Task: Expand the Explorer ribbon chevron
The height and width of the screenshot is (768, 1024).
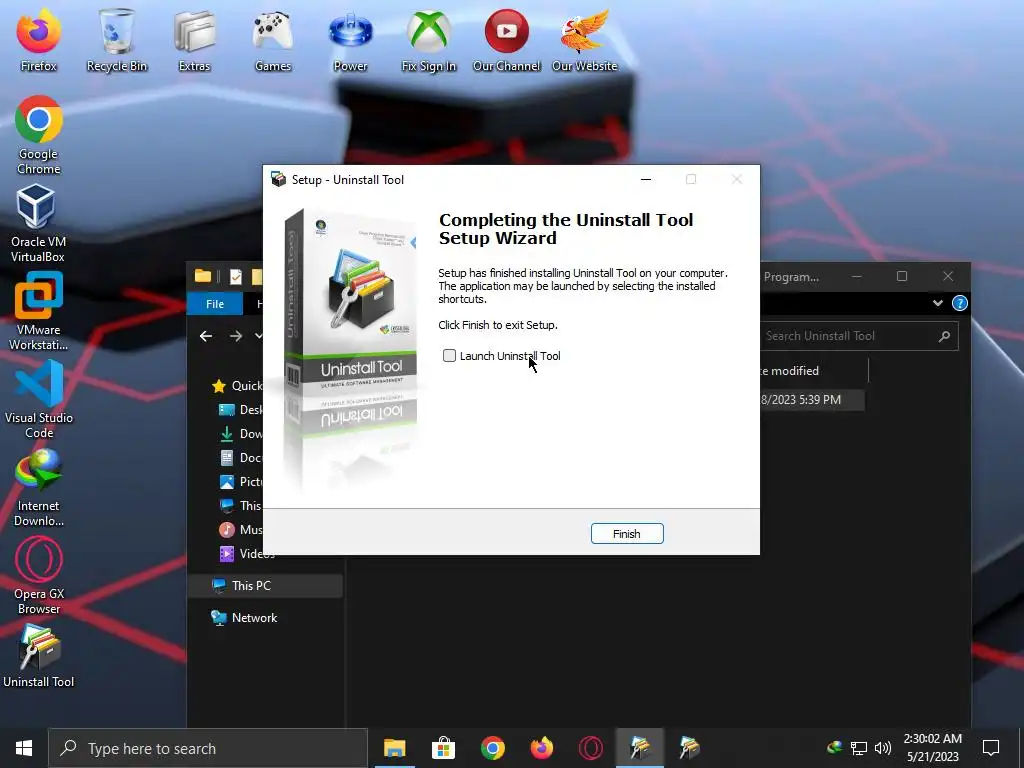Action: 938,303
